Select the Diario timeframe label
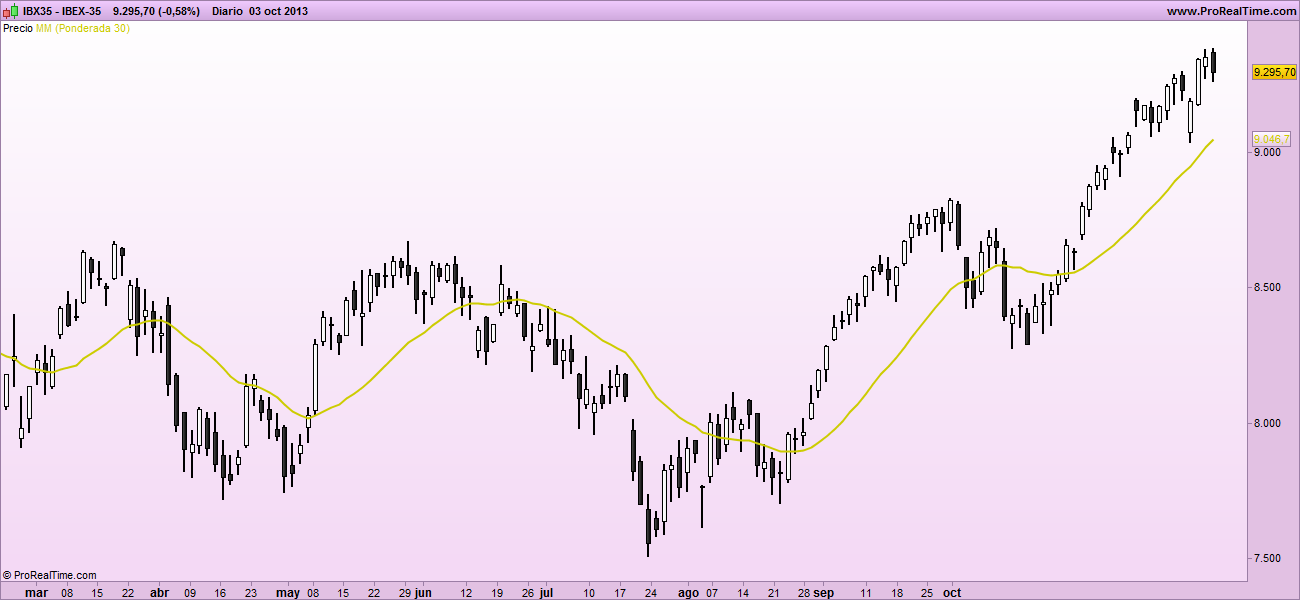Image resolution: width=1300 pixels, height=600 pixels. tap(227, 11)
